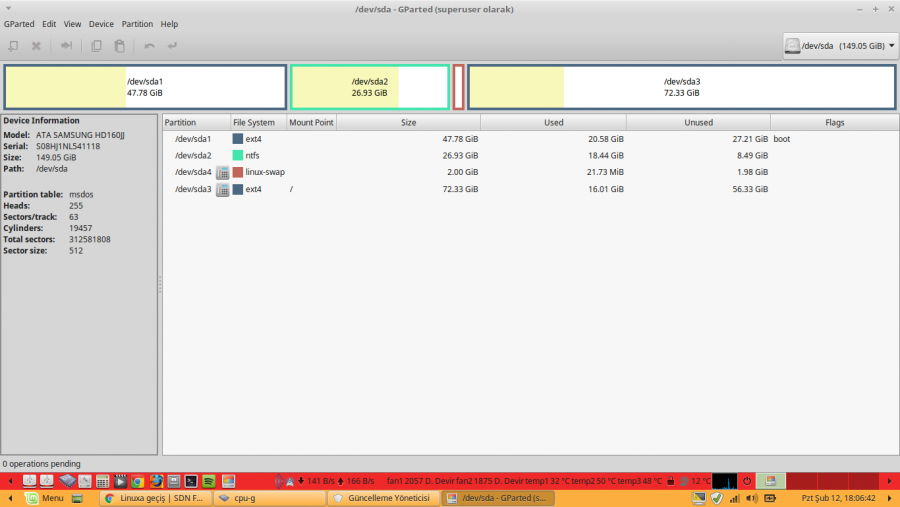Open the Help menu
The height and width of the screenshot is (507, 900).
point(169,24)
